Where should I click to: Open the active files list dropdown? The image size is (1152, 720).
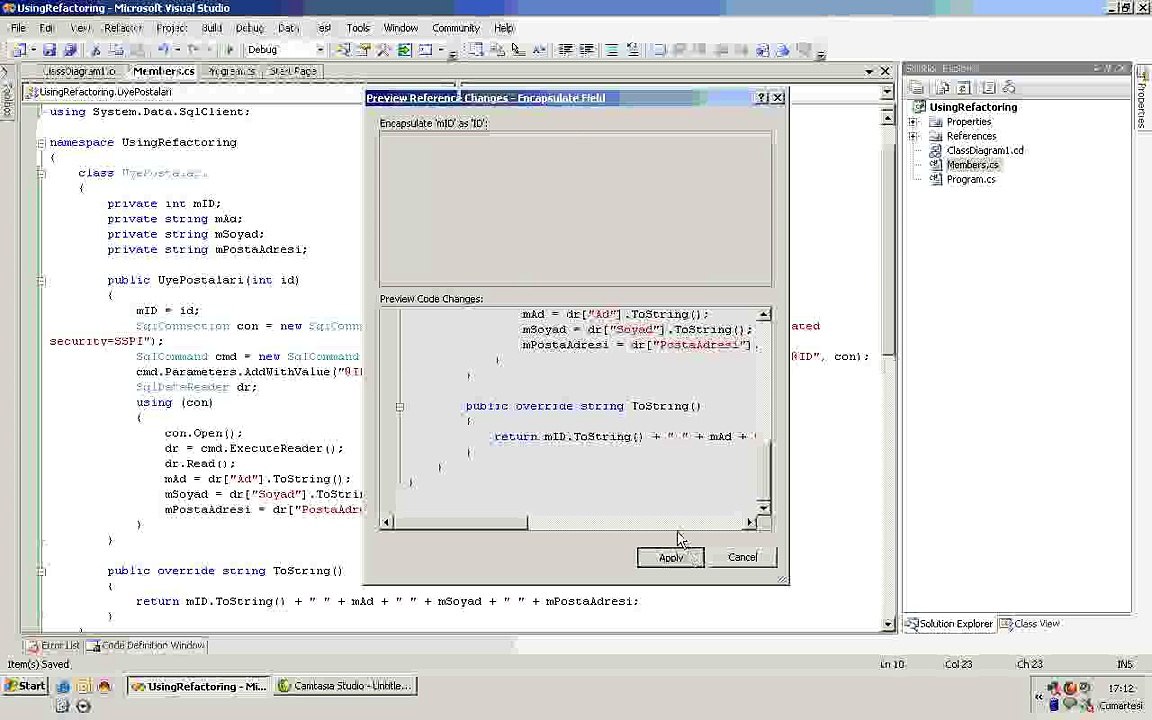pyautogui.click(x=869, y=71)
